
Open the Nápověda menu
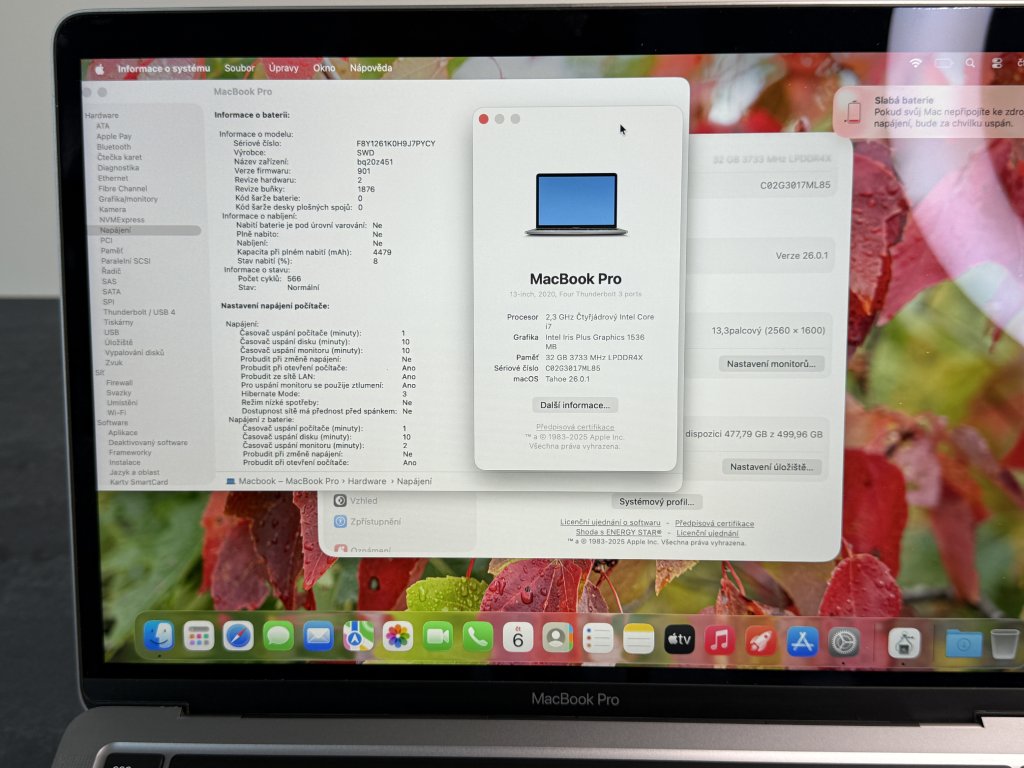371,68
